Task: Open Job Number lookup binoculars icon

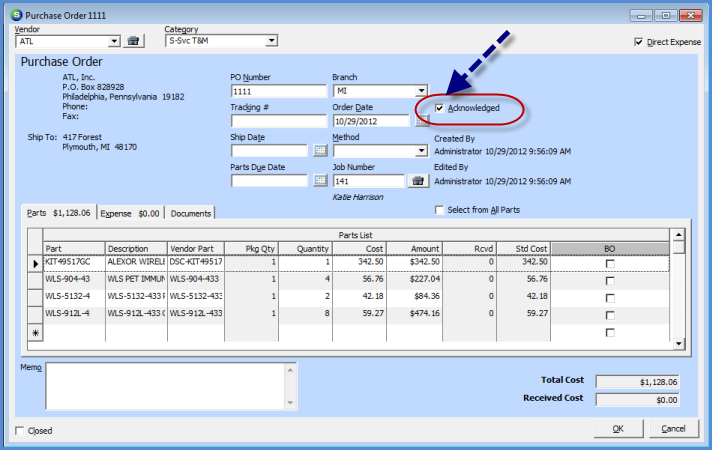Action: click(x=418, y=181)
